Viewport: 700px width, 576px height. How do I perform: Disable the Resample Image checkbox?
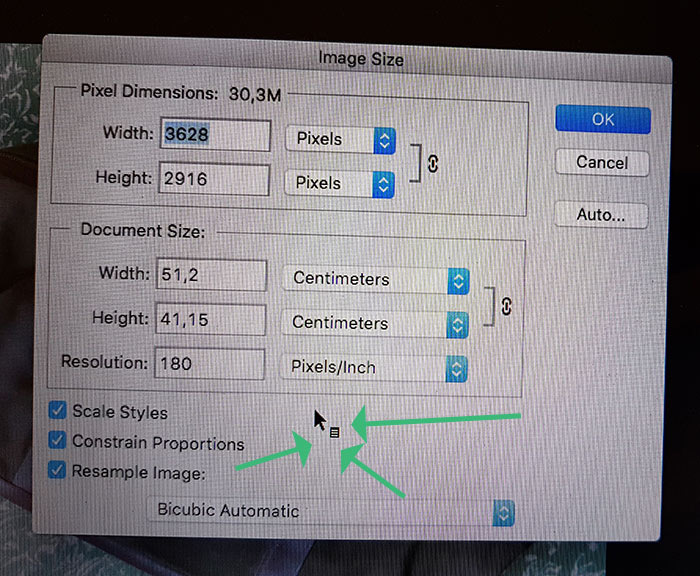coord(57,470)
